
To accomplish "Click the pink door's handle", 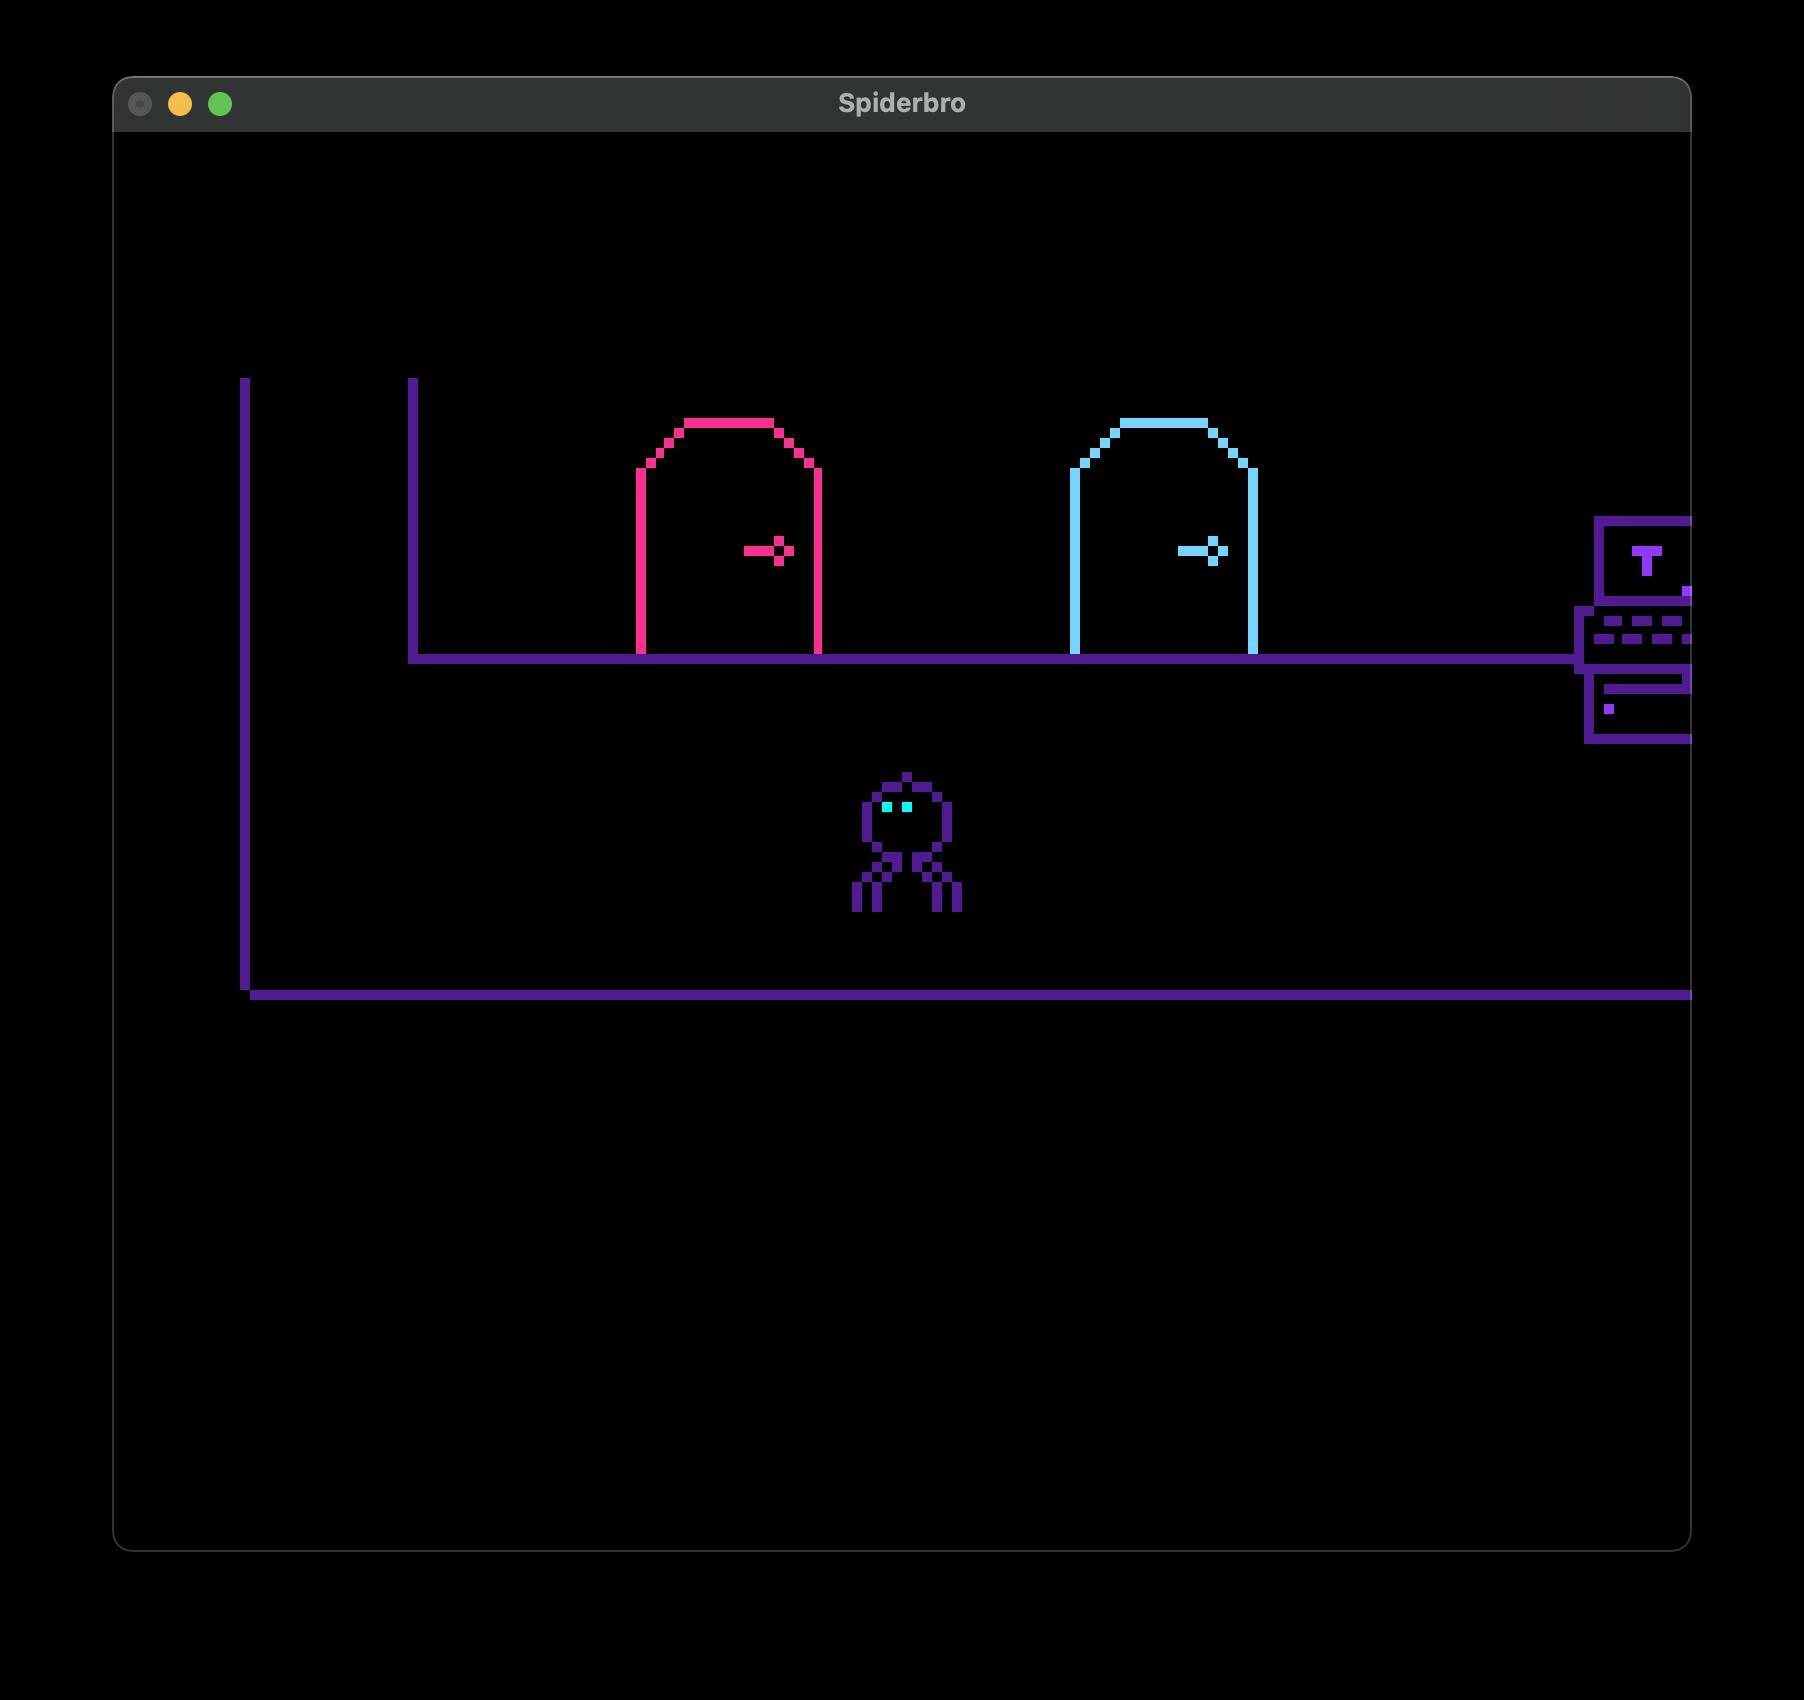I will [770, 551].
